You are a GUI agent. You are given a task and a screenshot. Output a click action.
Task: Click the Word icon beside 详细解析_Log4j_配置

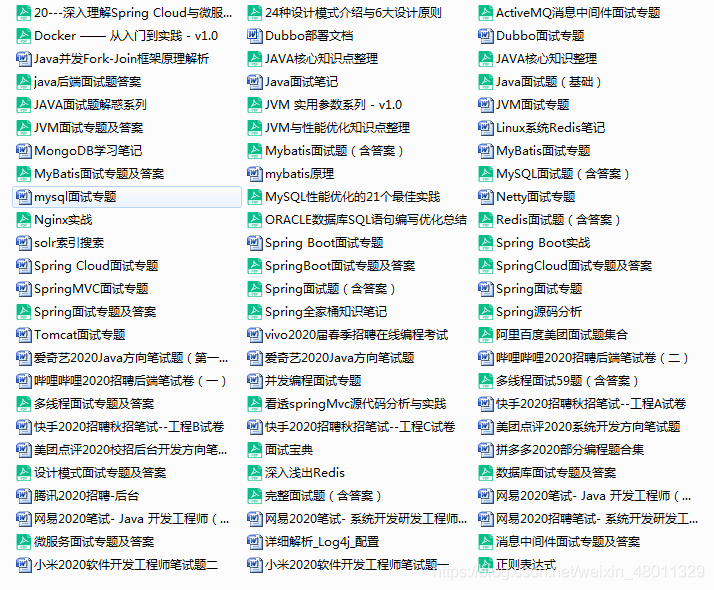(254, 542)
